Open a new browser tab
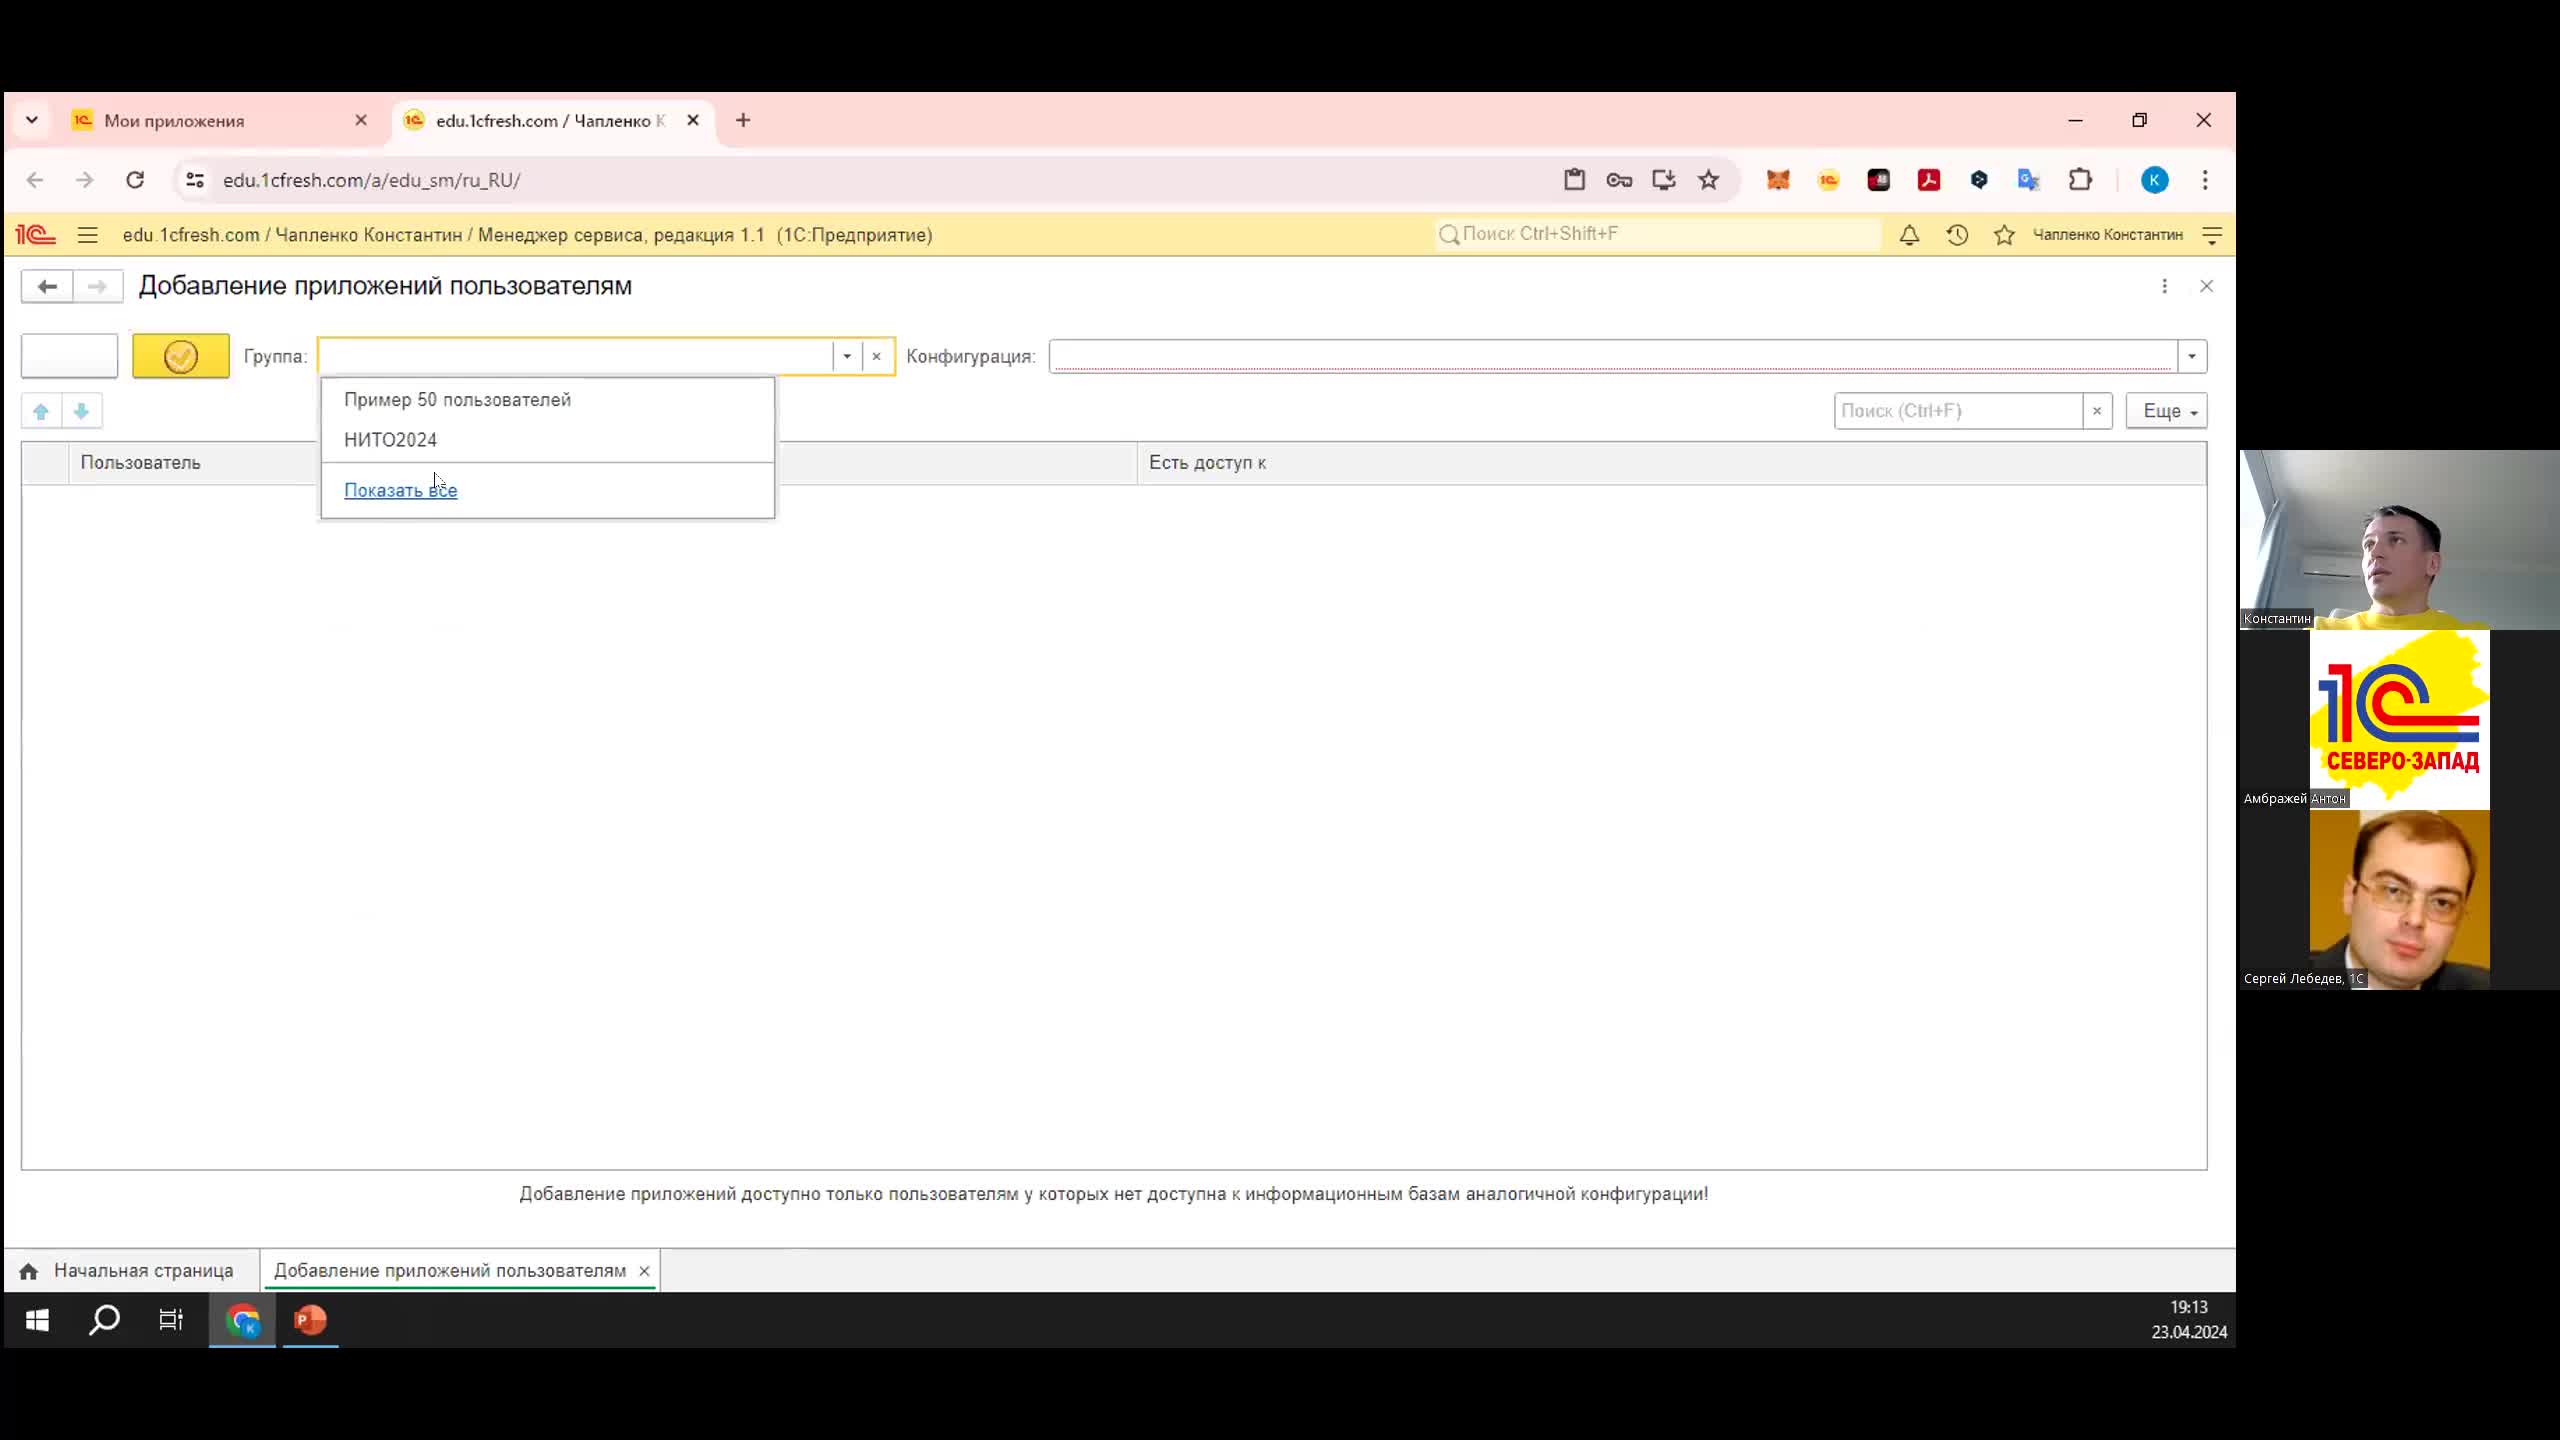Viewport: 2560px width, 1440px height. (x=743, y=120)
